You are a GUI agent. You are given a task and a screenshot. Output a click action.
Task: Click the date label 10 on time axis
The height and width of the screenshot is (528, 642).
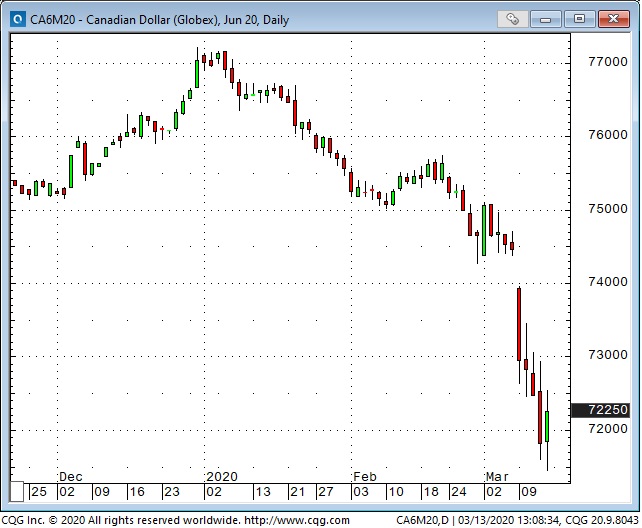[396, 492]
